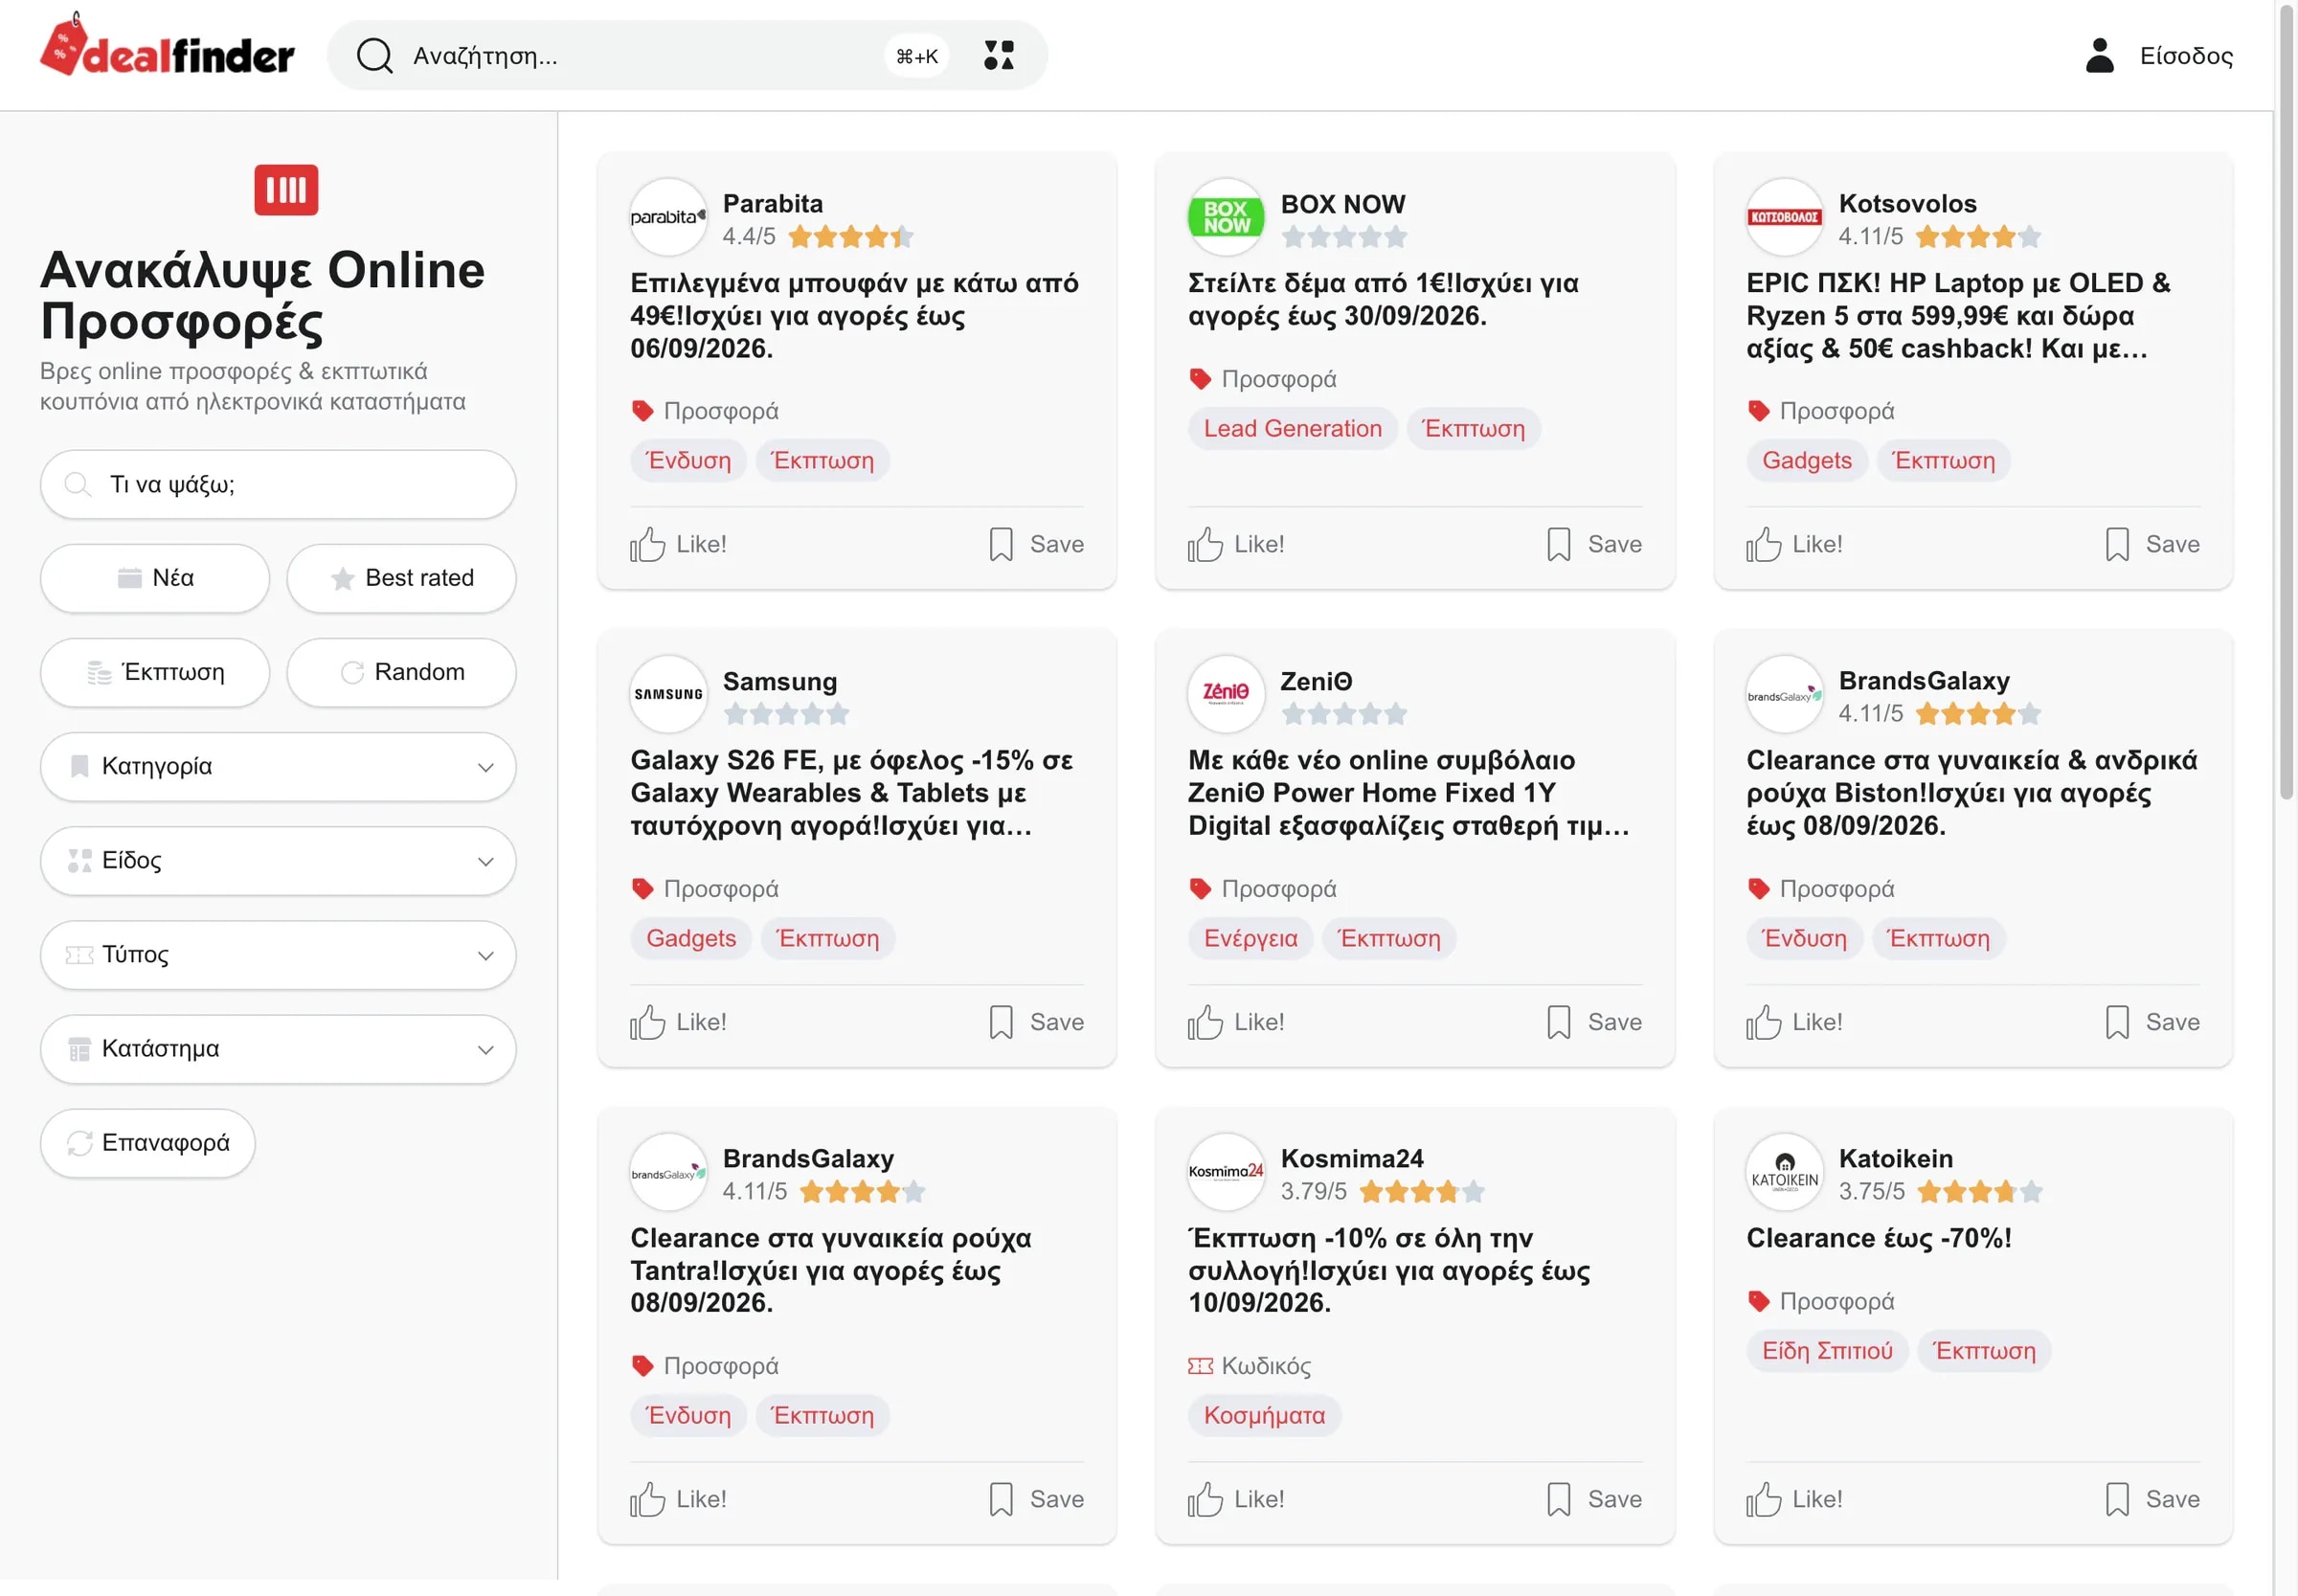Like the BrandsGalaxy Tantra offer

pyautogui.click(x=678, y=1500)
